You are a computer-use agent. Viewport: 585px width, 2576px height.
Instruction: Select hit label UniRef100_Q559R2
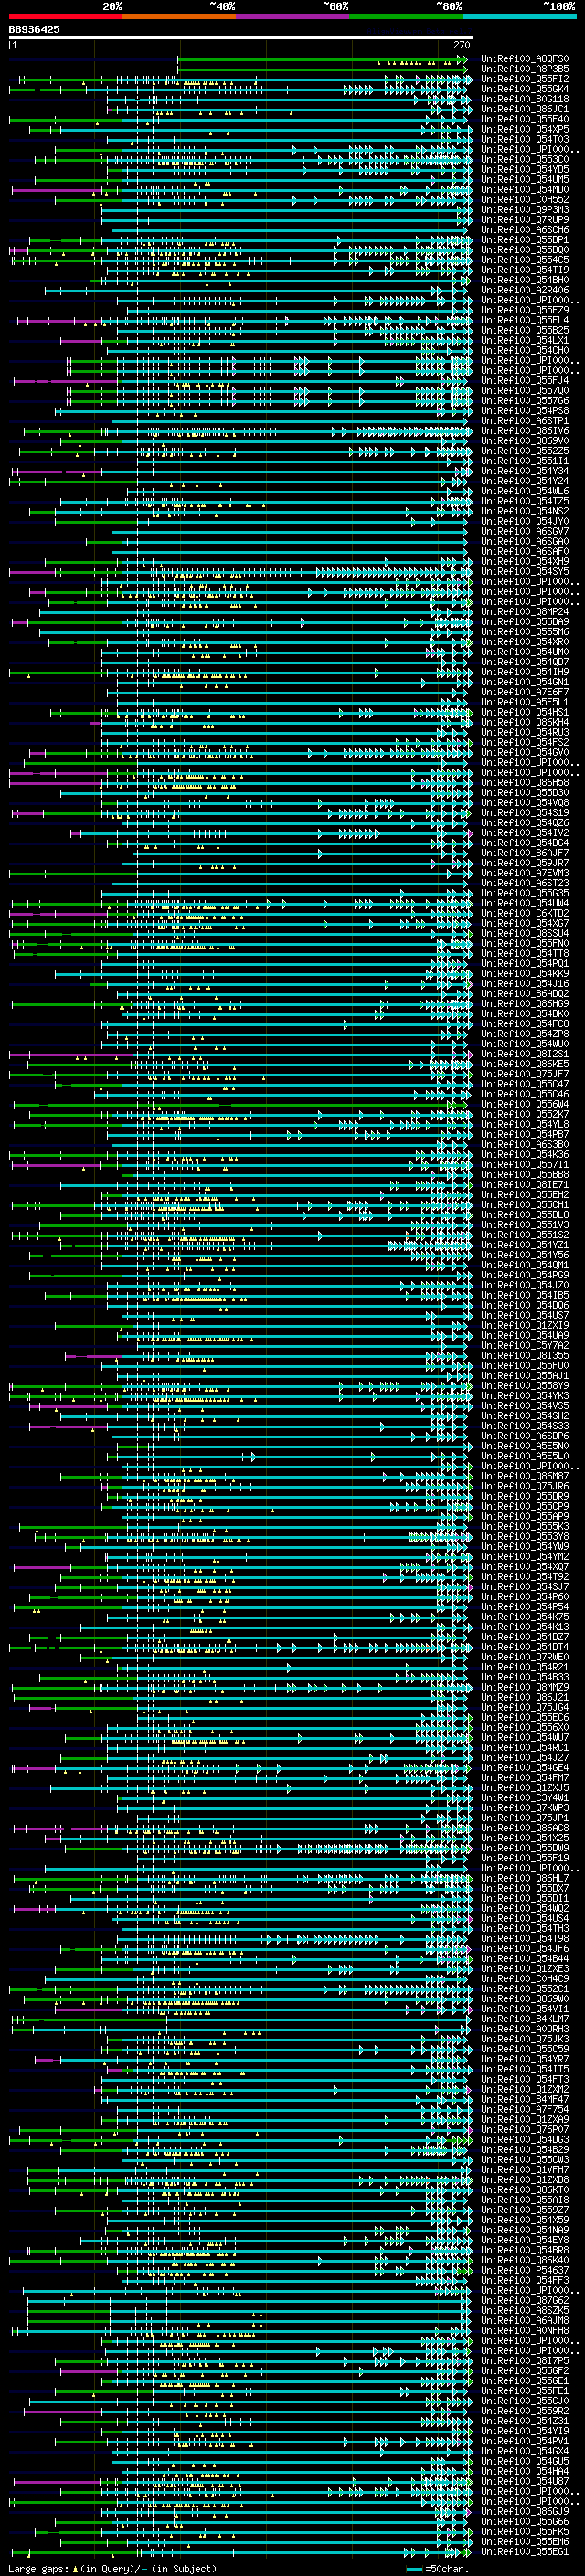[x=525, y=2411]
